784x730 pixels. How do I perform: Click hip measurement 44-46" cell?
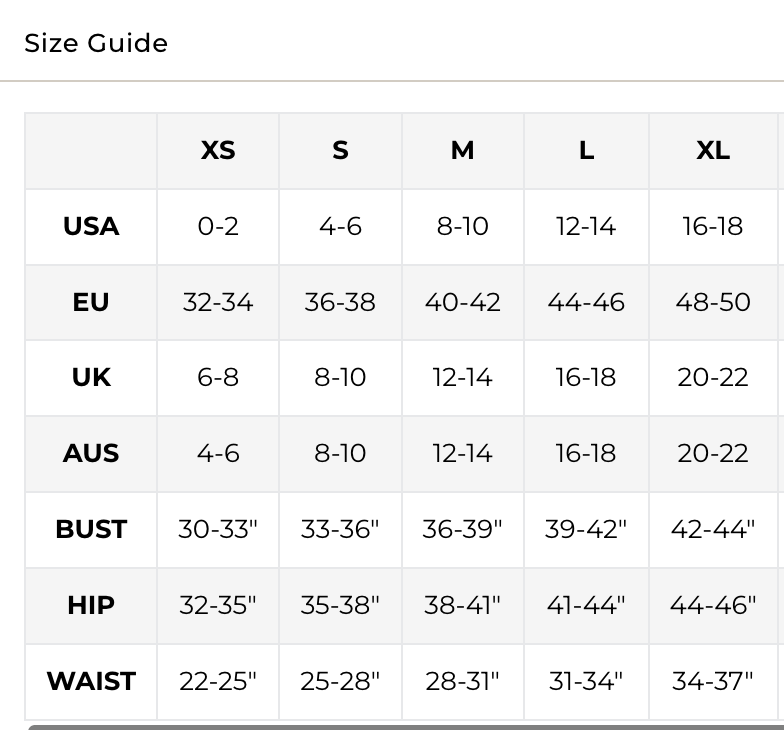pyautogui.click(x=713, y=606)
